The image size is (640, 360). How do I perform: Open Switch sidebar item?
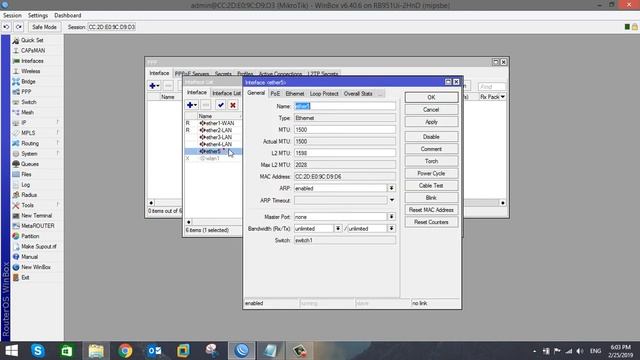[x=29, y=102]
